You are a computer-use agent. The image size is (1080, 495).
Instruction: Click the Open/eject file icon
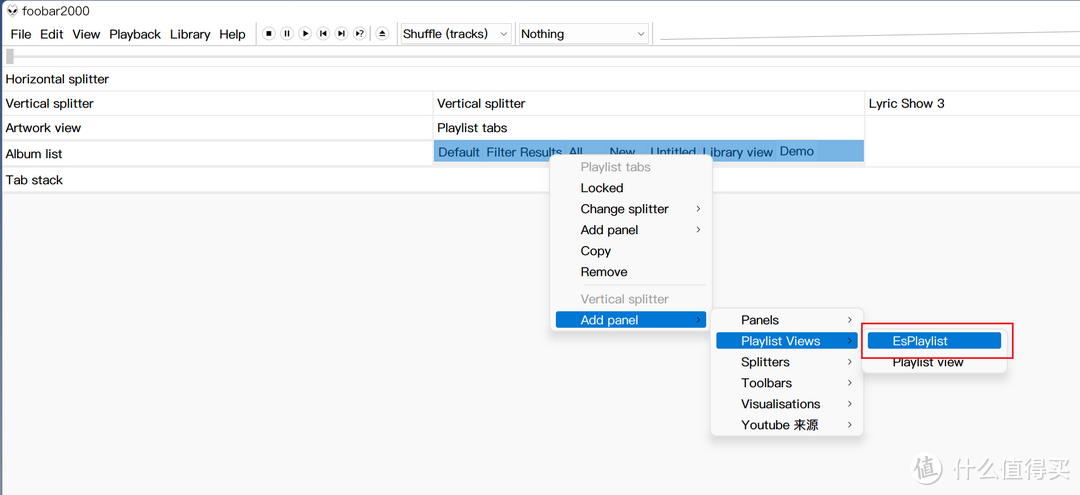coord(383,34)
